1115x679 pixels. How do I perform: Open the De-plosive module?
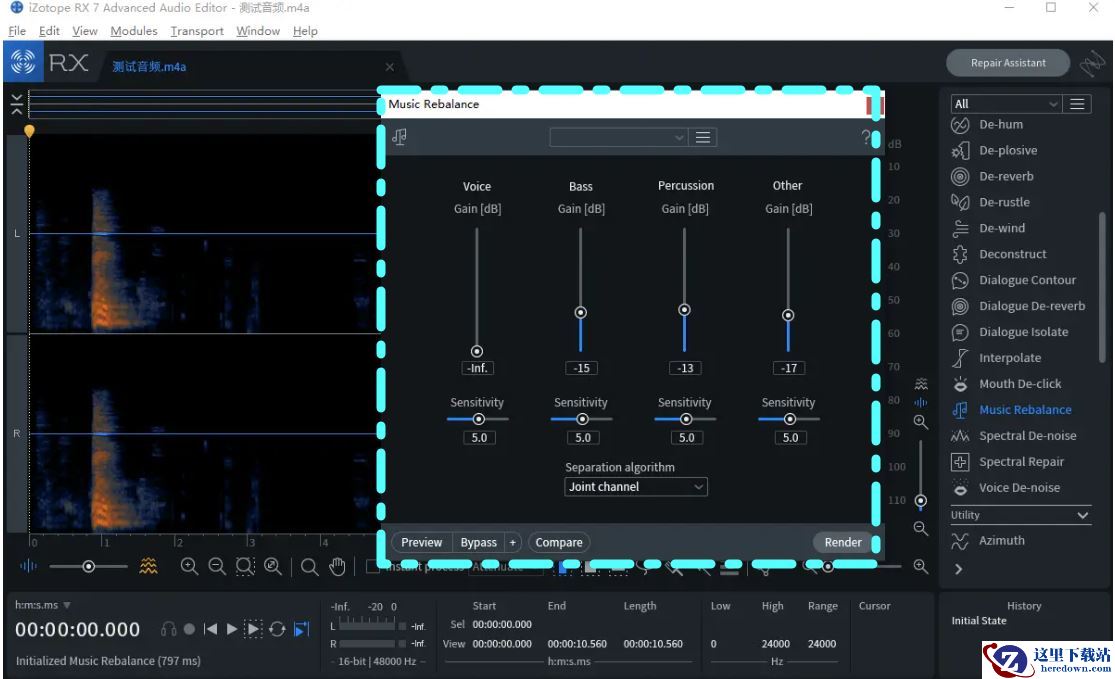point(1008,150)
